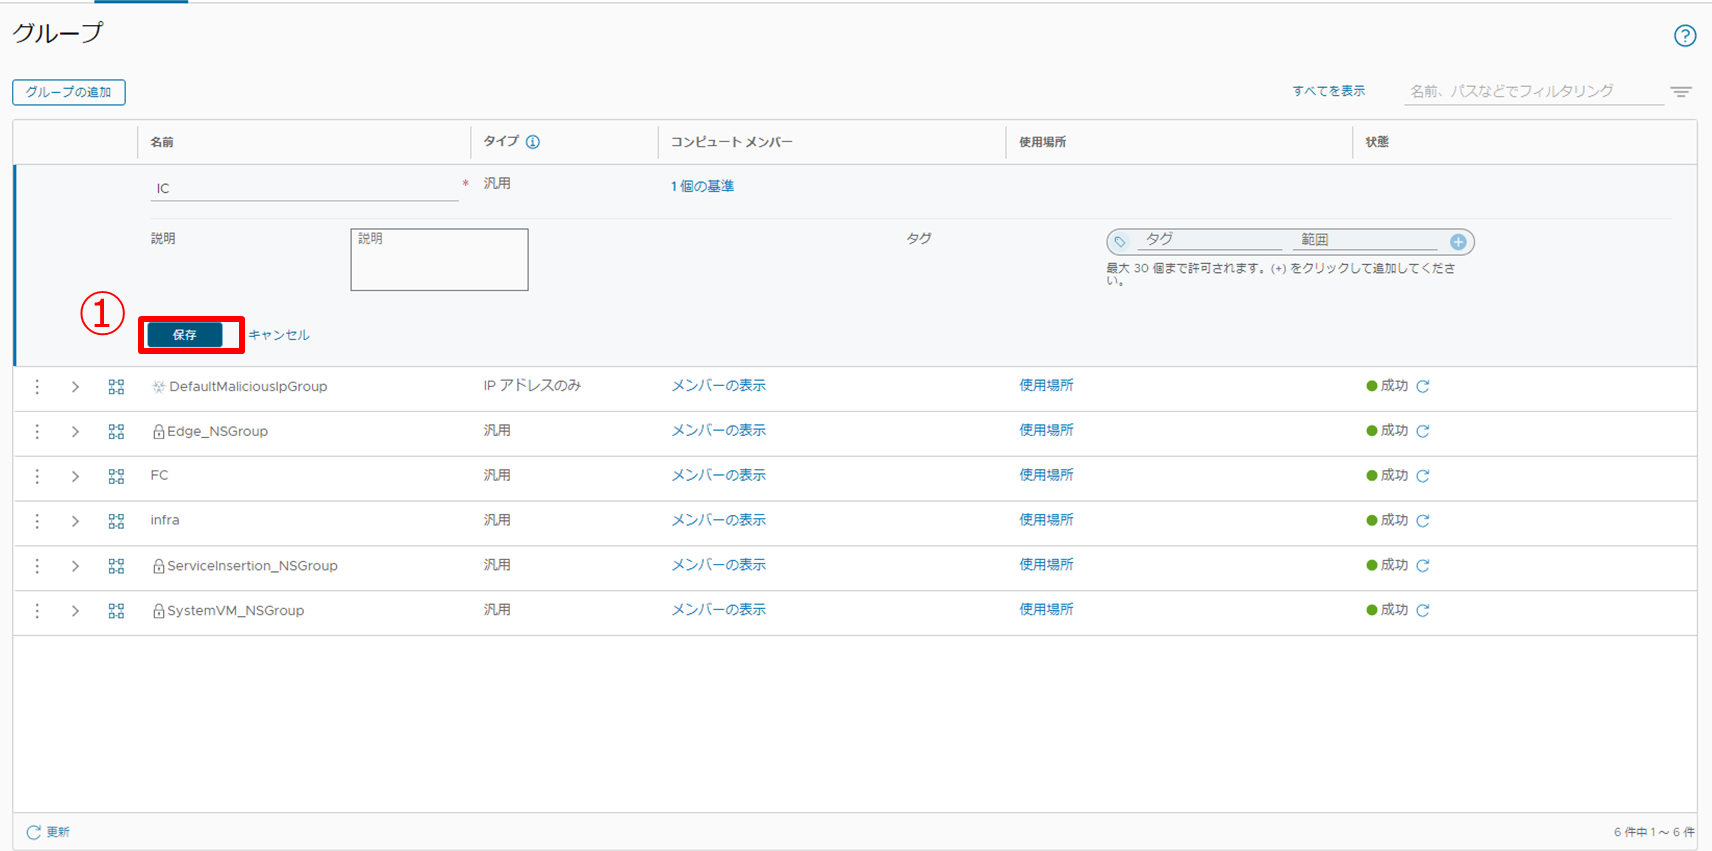
Task: Open the help question mark icon
Action: 1685,36
